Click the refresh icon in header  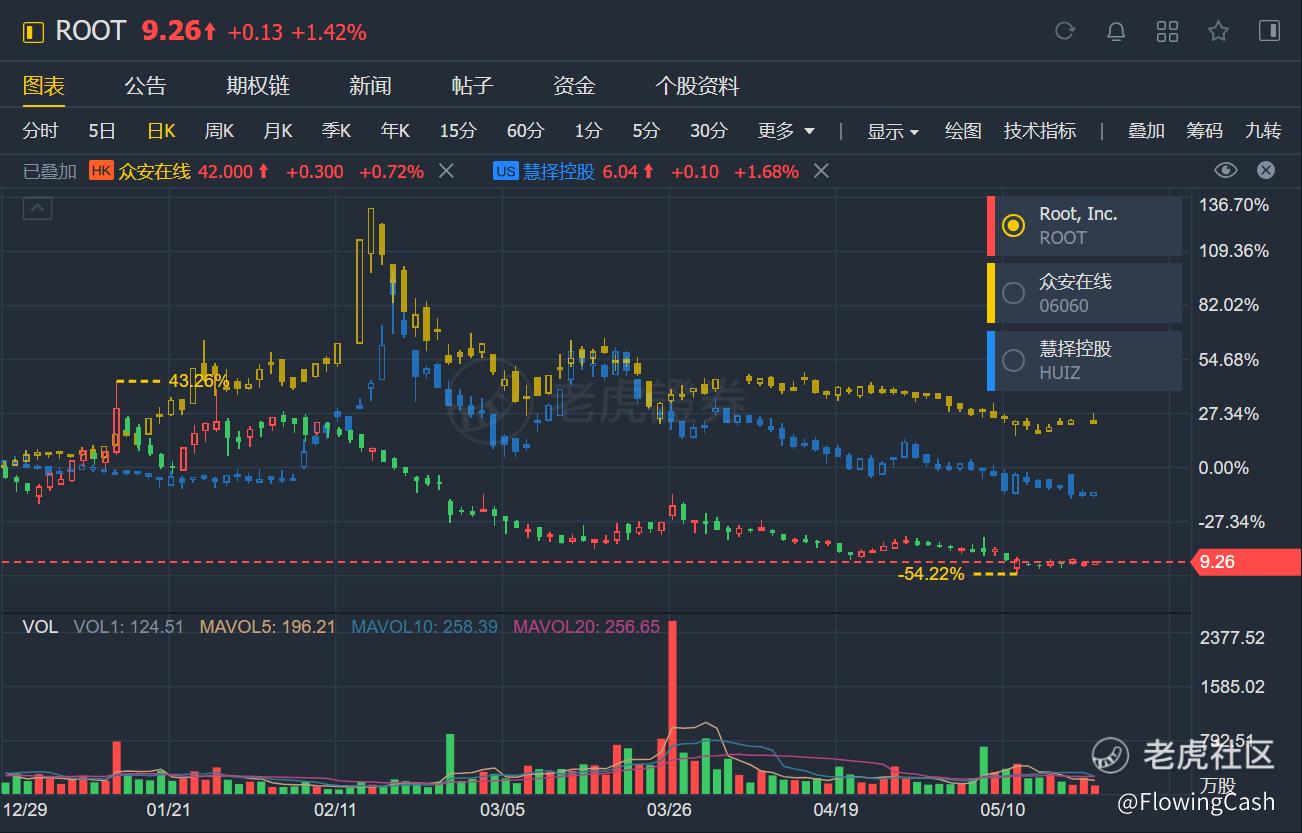1065,31
